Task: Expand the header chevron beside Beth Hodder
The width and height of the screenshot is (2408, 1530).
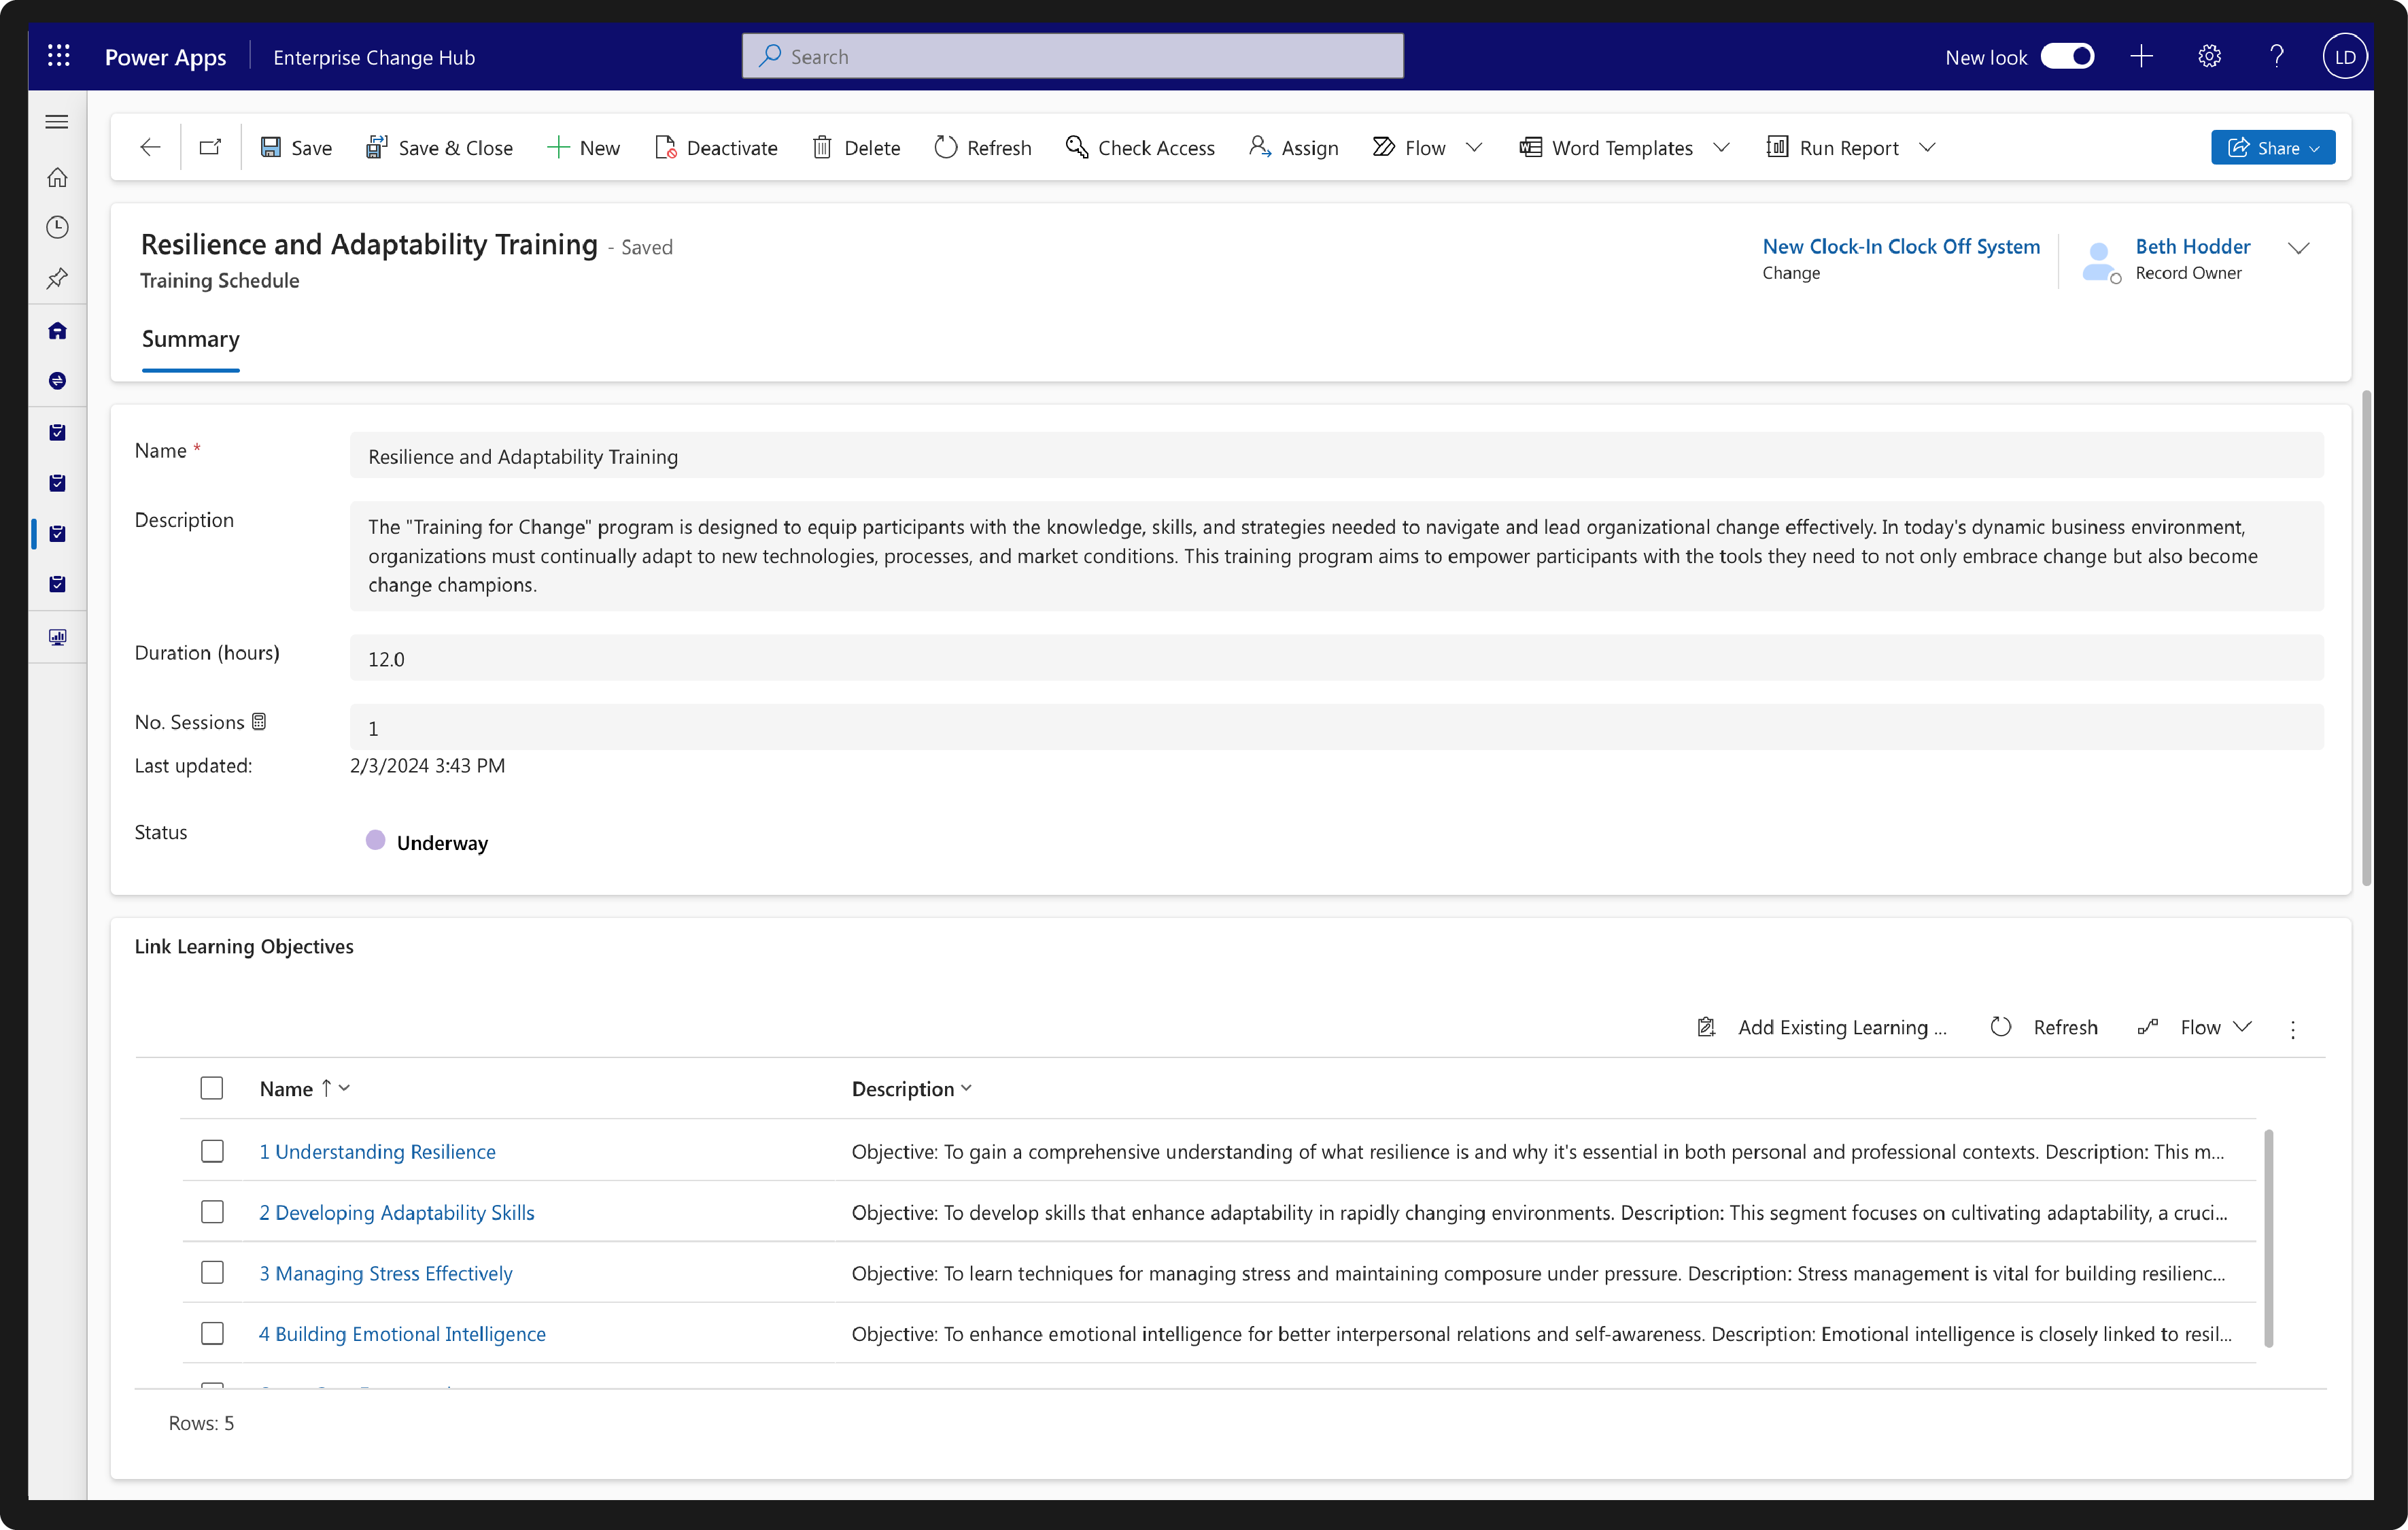Action: click(2298, 248)
